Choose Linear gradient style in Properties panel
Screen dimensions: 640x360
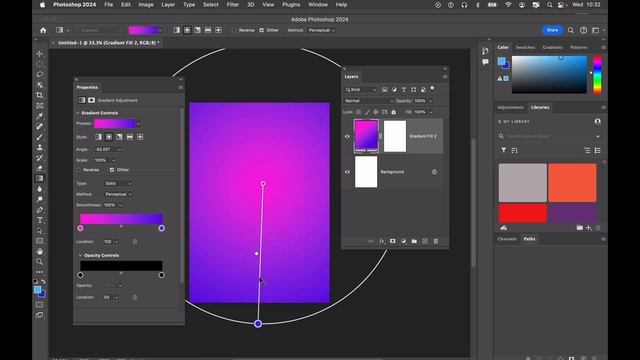[x=98, y=137]
